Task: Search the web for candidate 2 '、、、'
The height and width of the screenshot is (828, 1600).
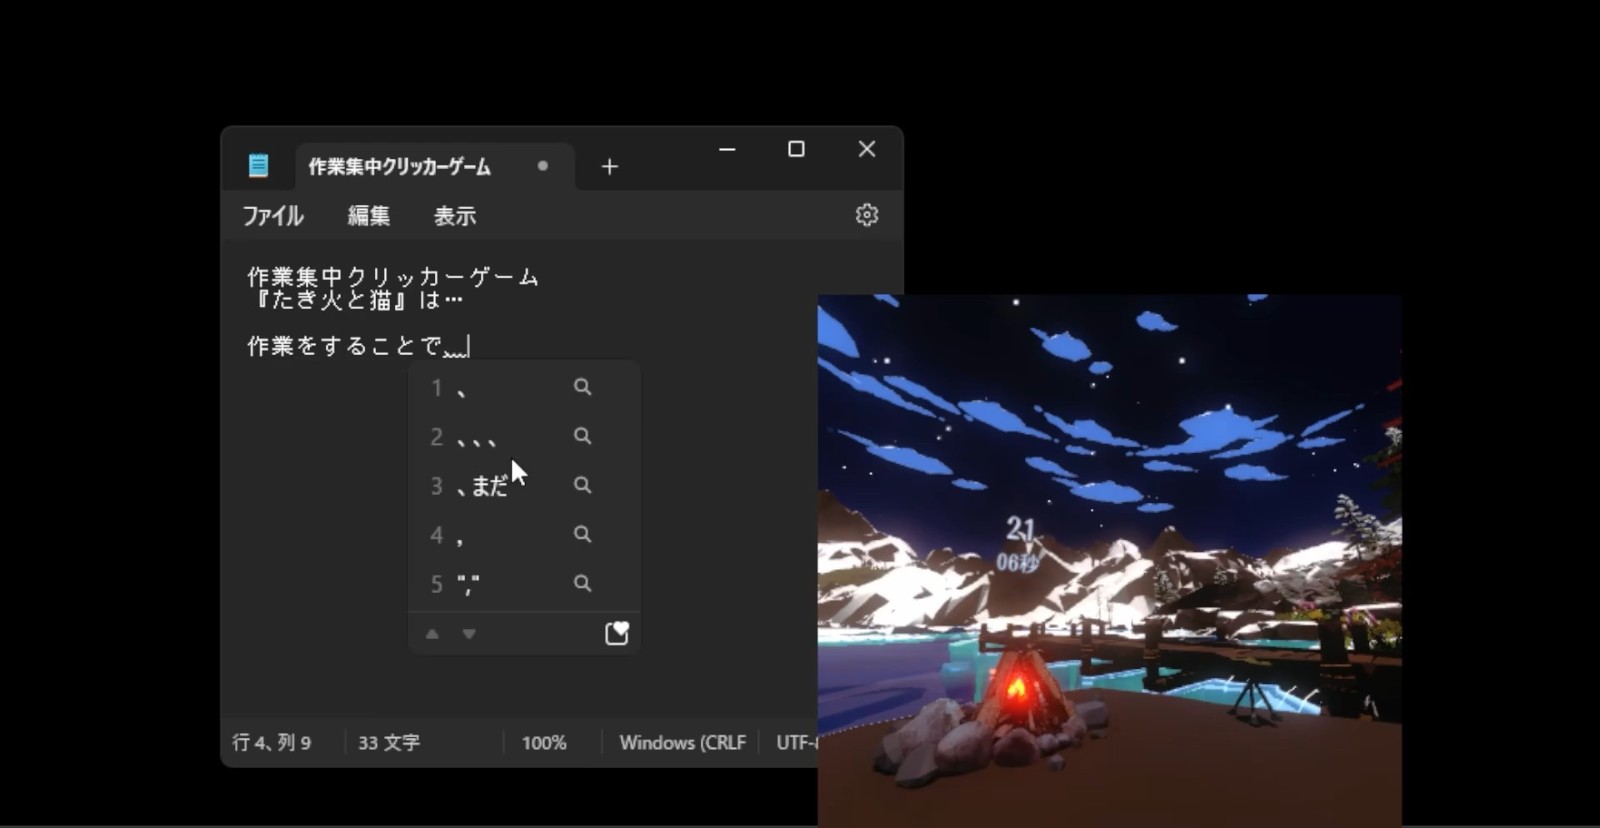Action: pos(582,436)
